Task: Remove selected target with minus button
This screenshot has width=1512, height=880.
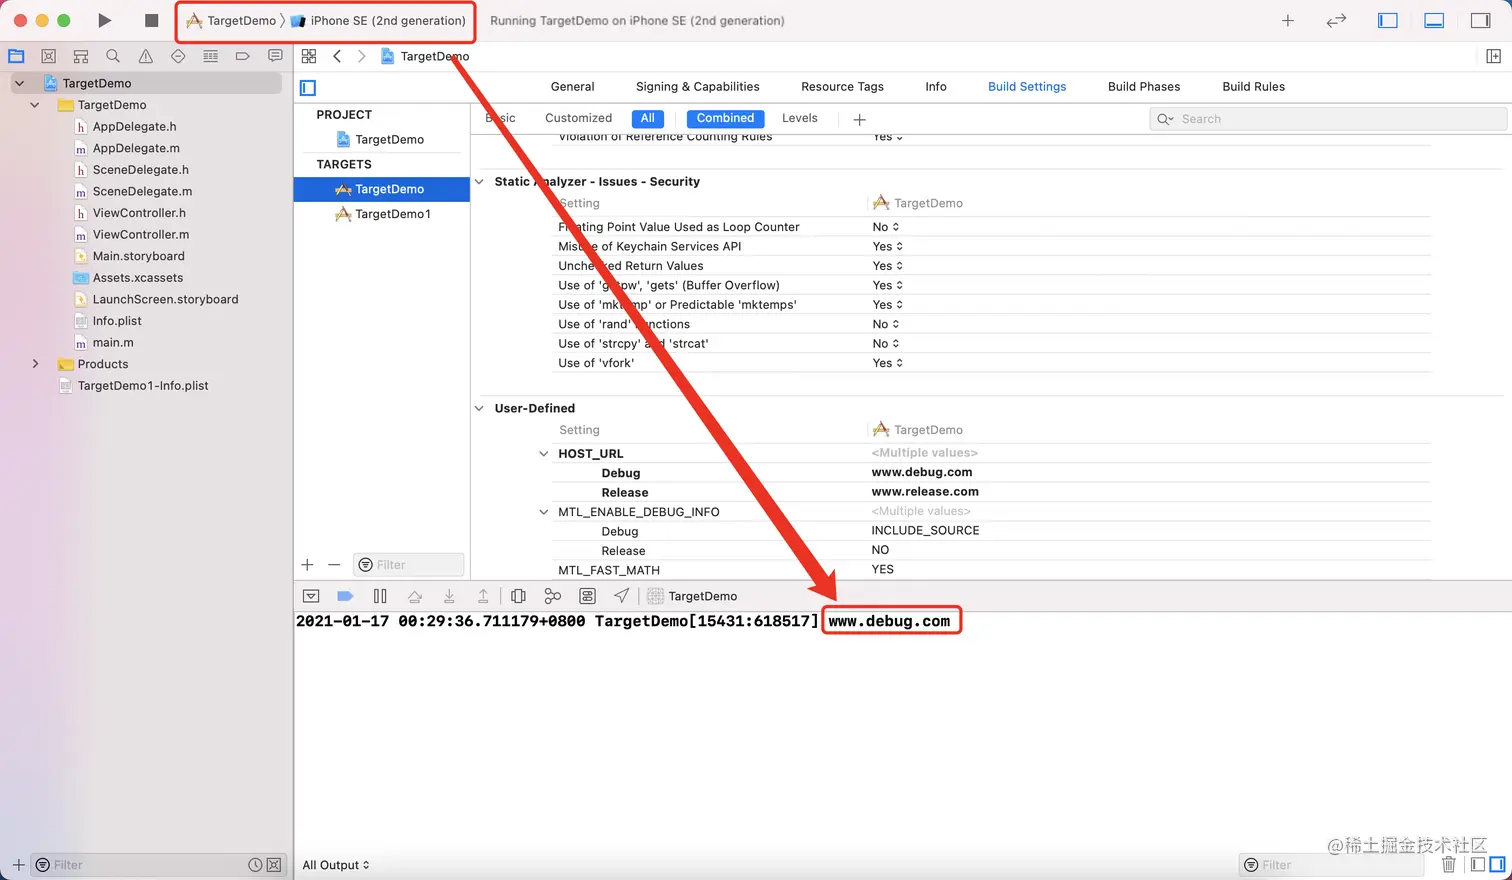Action: pos(334,565)
